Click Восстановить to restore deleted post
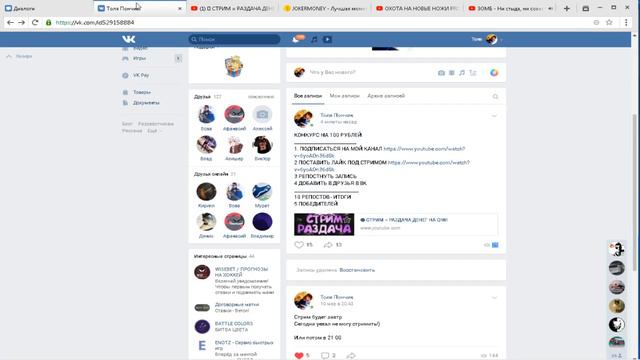 357,270
